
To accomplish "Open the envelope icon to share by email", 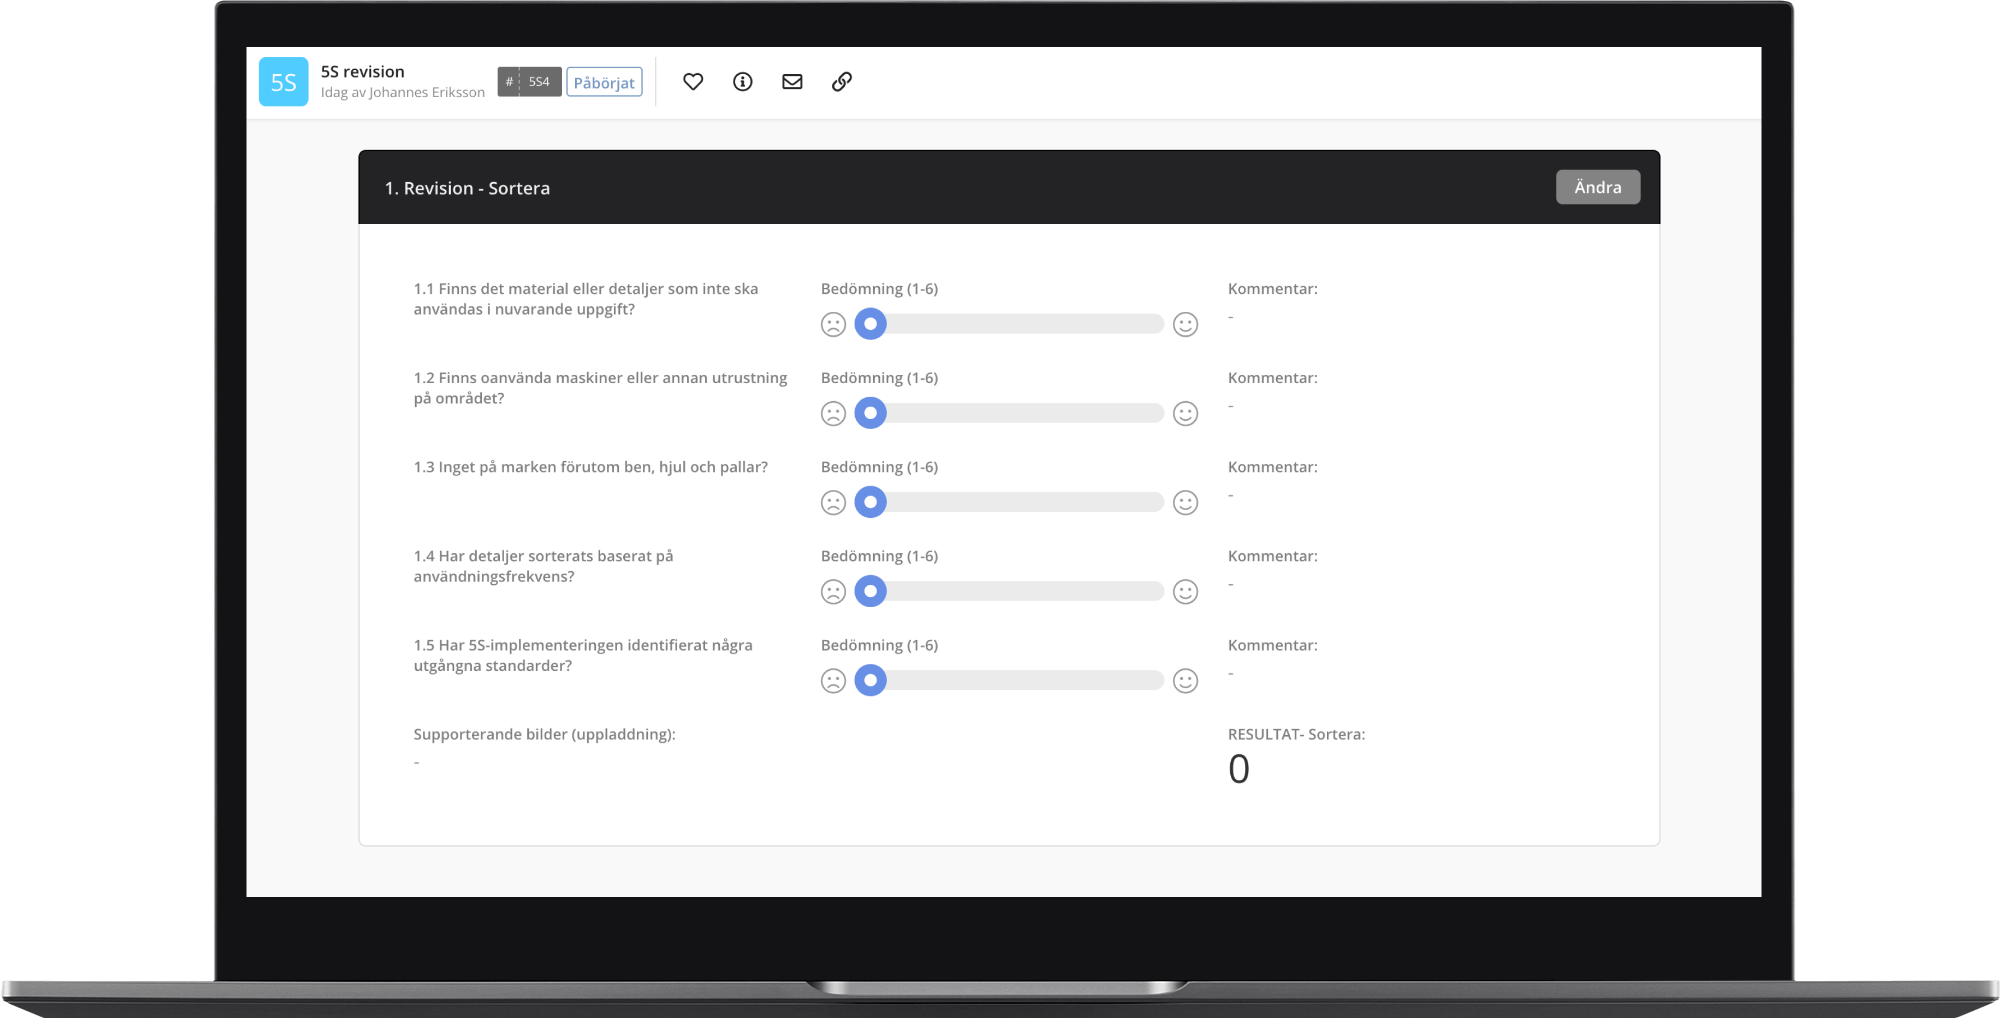I will (x=792, y=81).
